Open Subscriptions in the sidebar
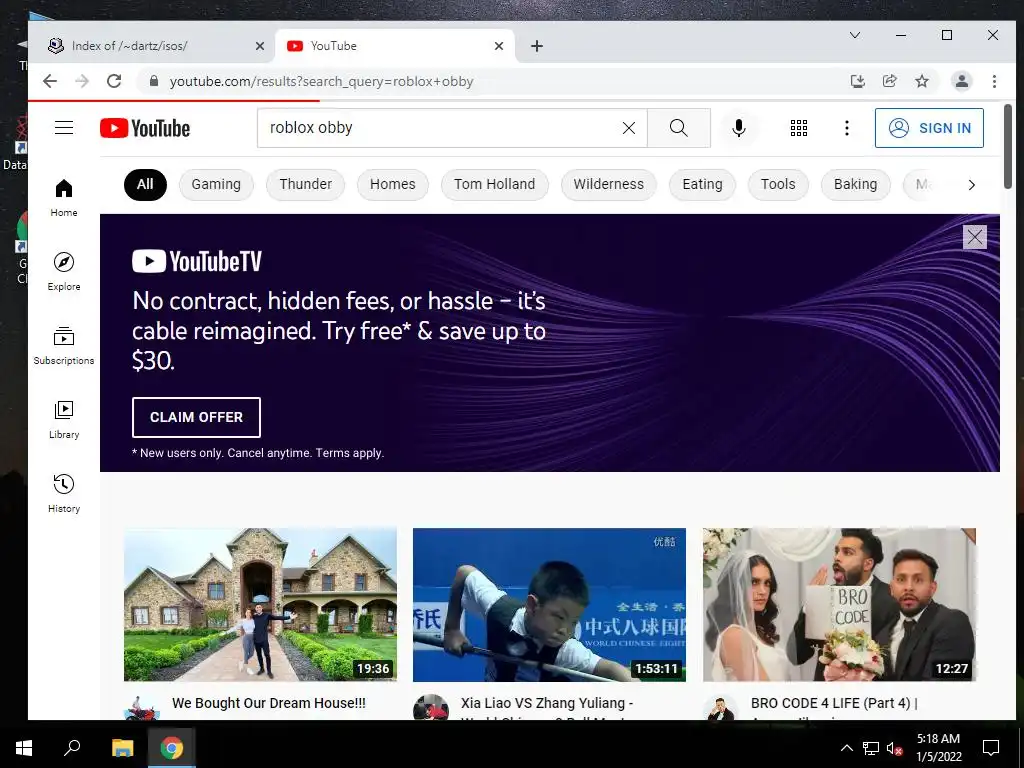Image resolution: width=1024 pixels, height=768 pixels. click(64, 346)
